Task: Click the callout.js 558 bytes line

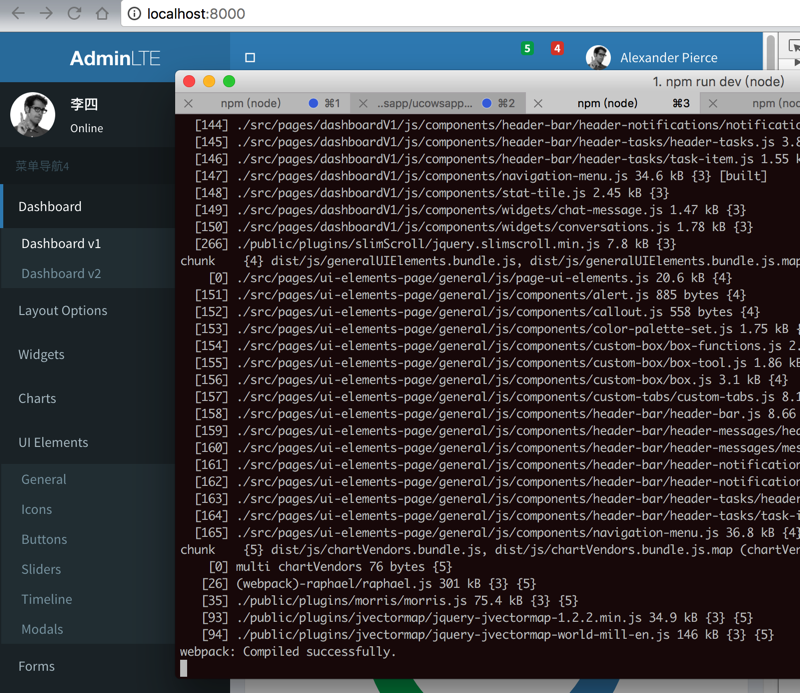Action: (478, 312)
